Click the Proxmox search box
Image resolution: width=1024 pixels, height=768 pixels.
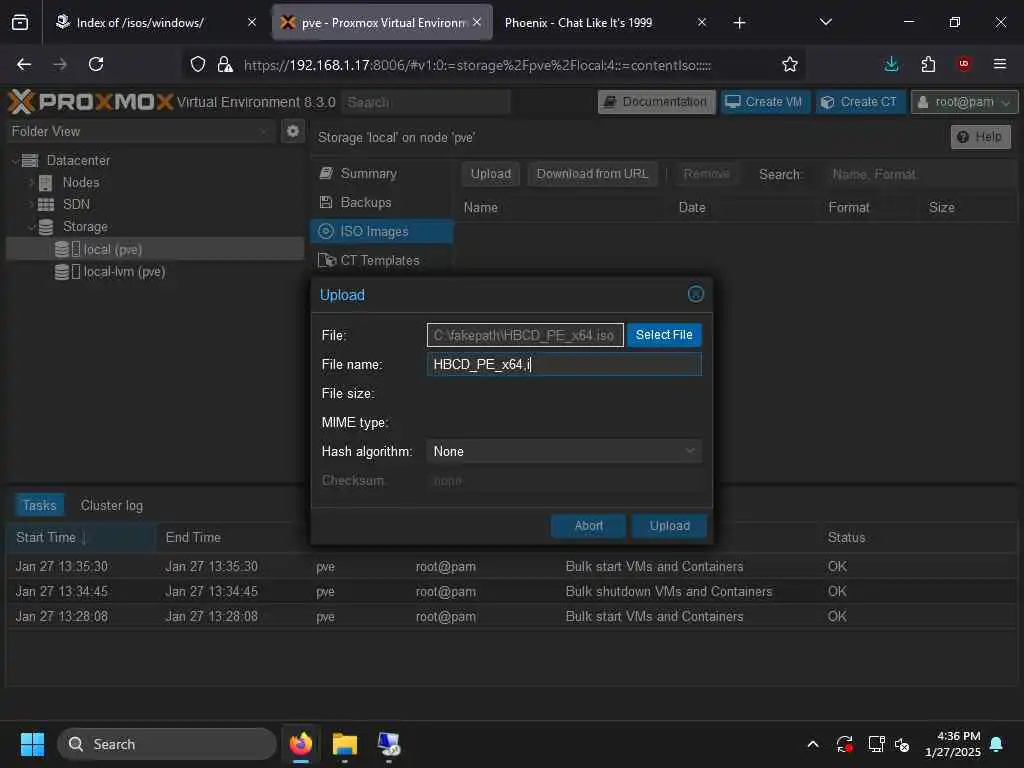tap(425, 102)
